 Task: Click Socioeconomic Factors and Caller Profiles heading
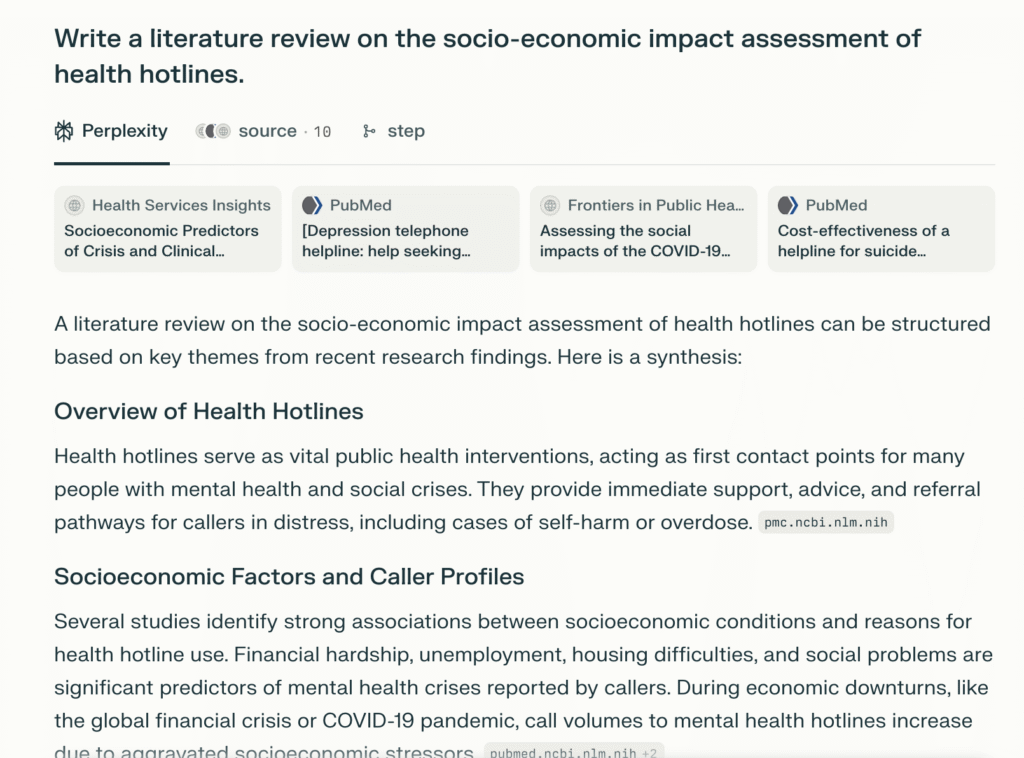[x=289, y=577]
